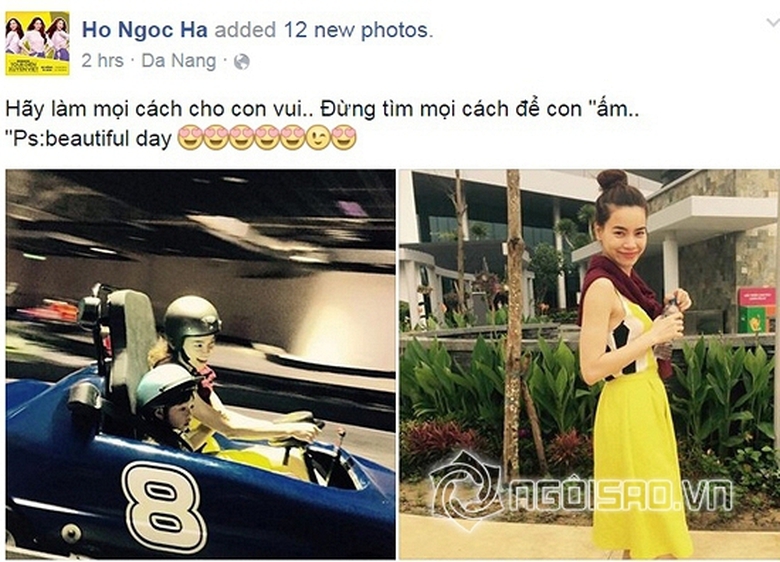This screenshot has width=780, height=562.
Task: Click the caption line starting 'Hãy làm mọi cách'
Action: tap(322, 109)
